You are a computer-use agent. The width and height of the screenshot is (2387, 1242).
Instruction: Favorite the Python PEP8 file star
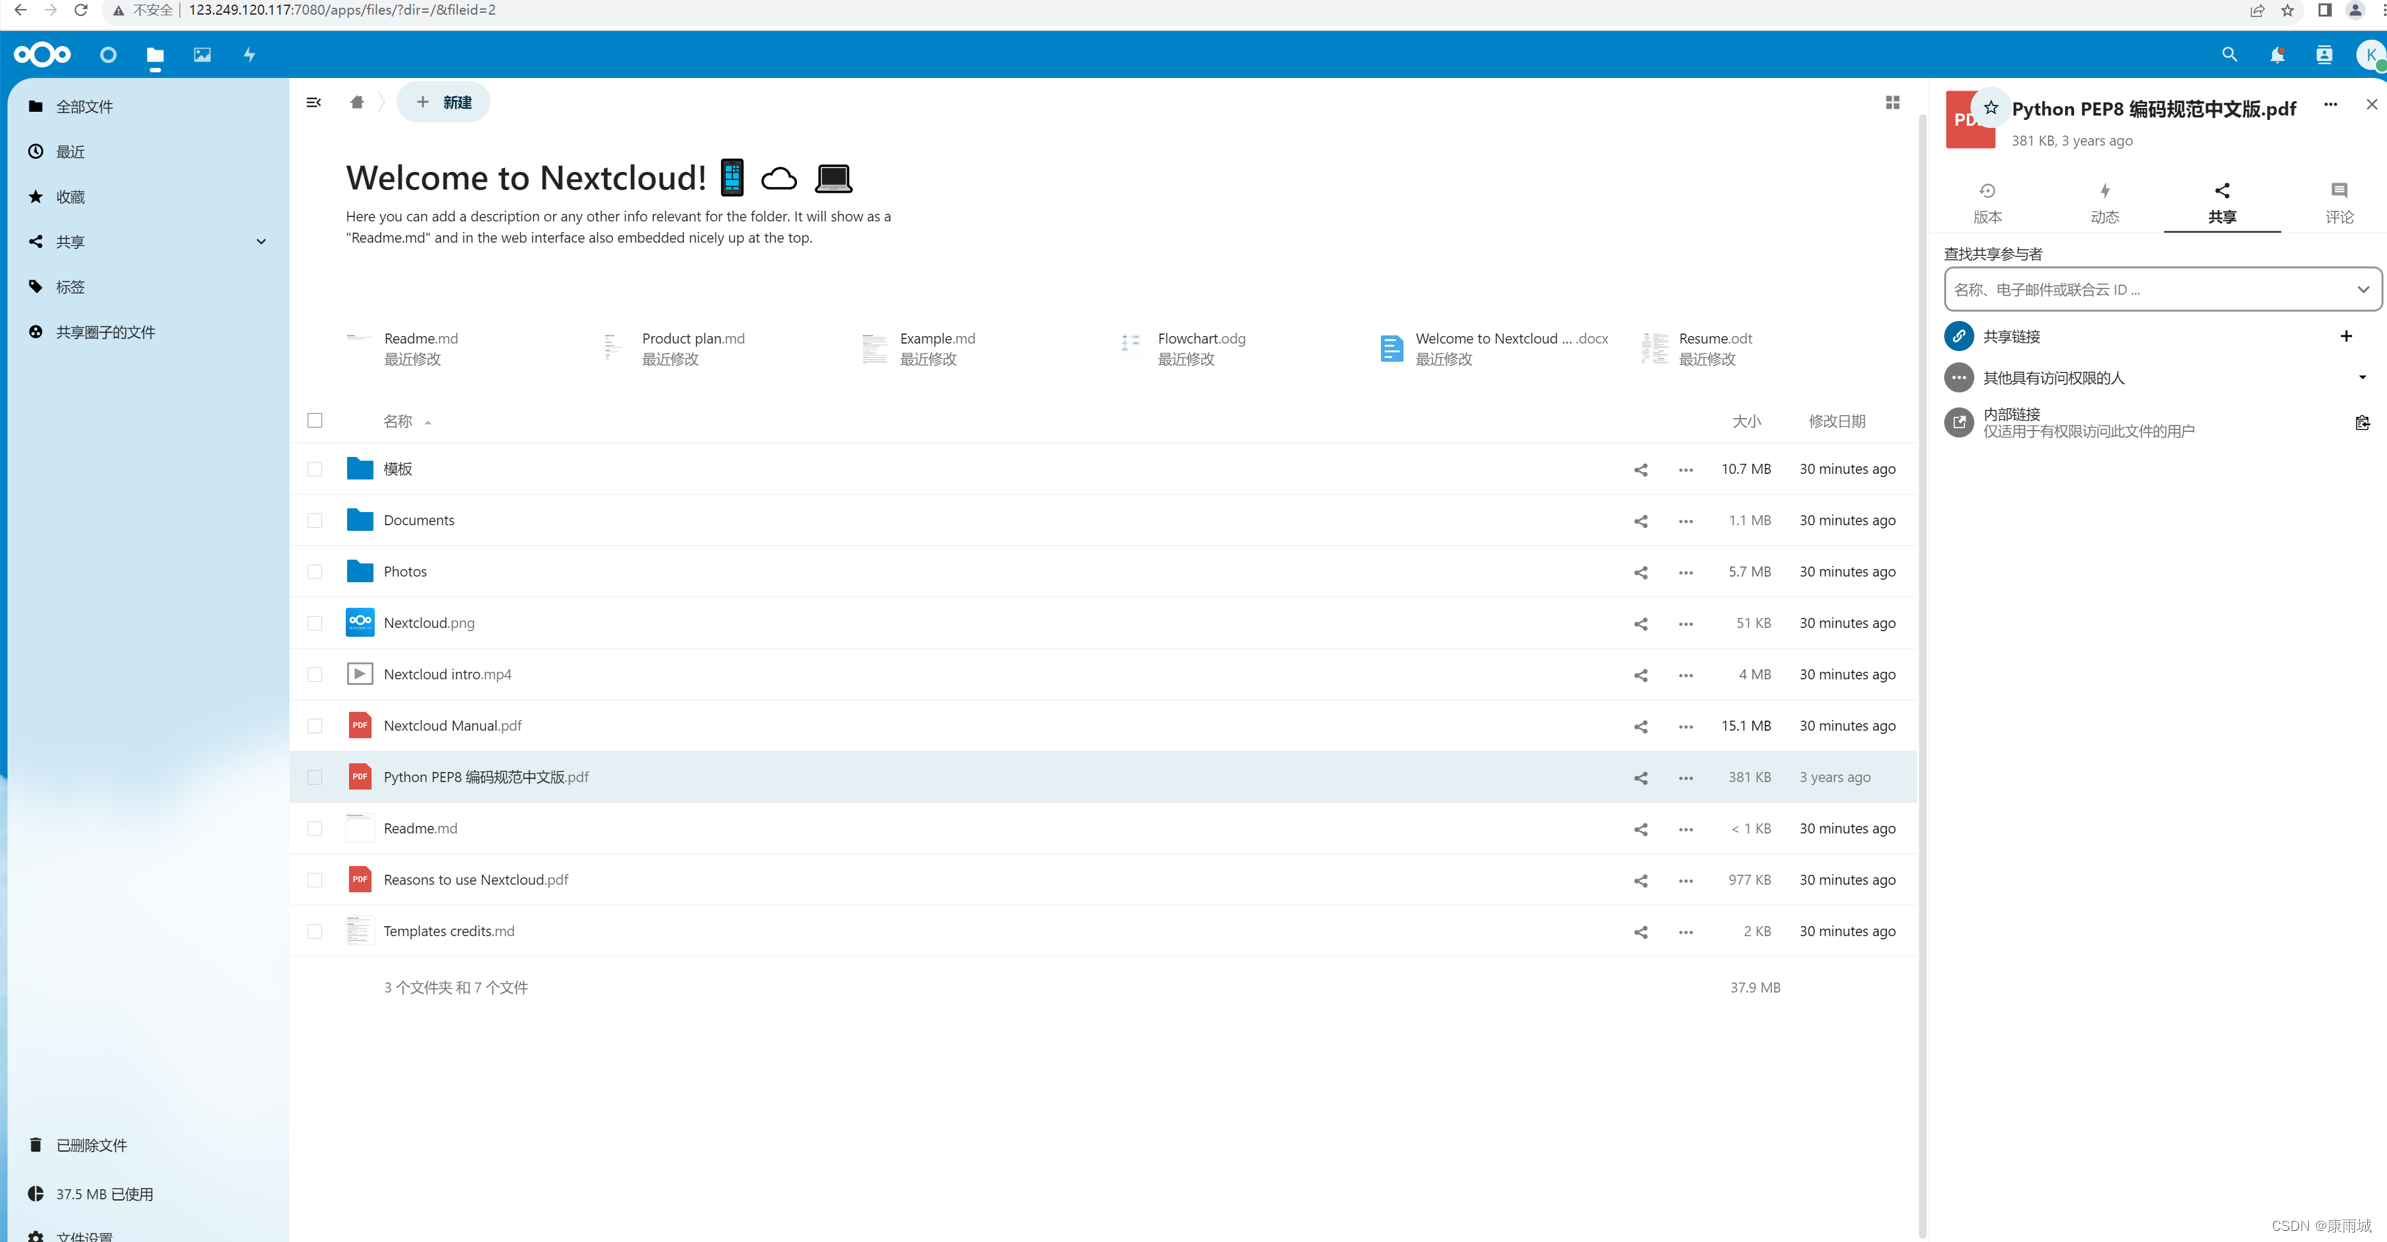pyautogui.click(x=1991, y=107)
